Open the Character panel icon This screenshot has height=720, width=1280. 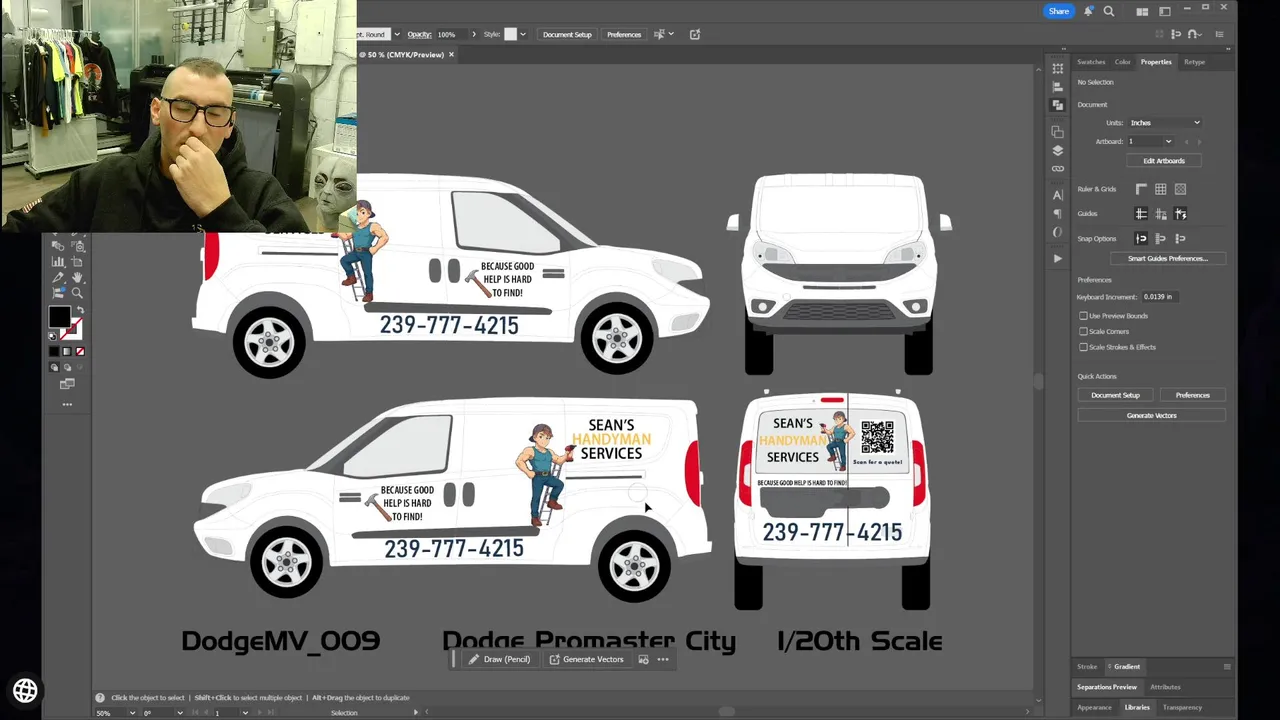tap(1058, 195)
